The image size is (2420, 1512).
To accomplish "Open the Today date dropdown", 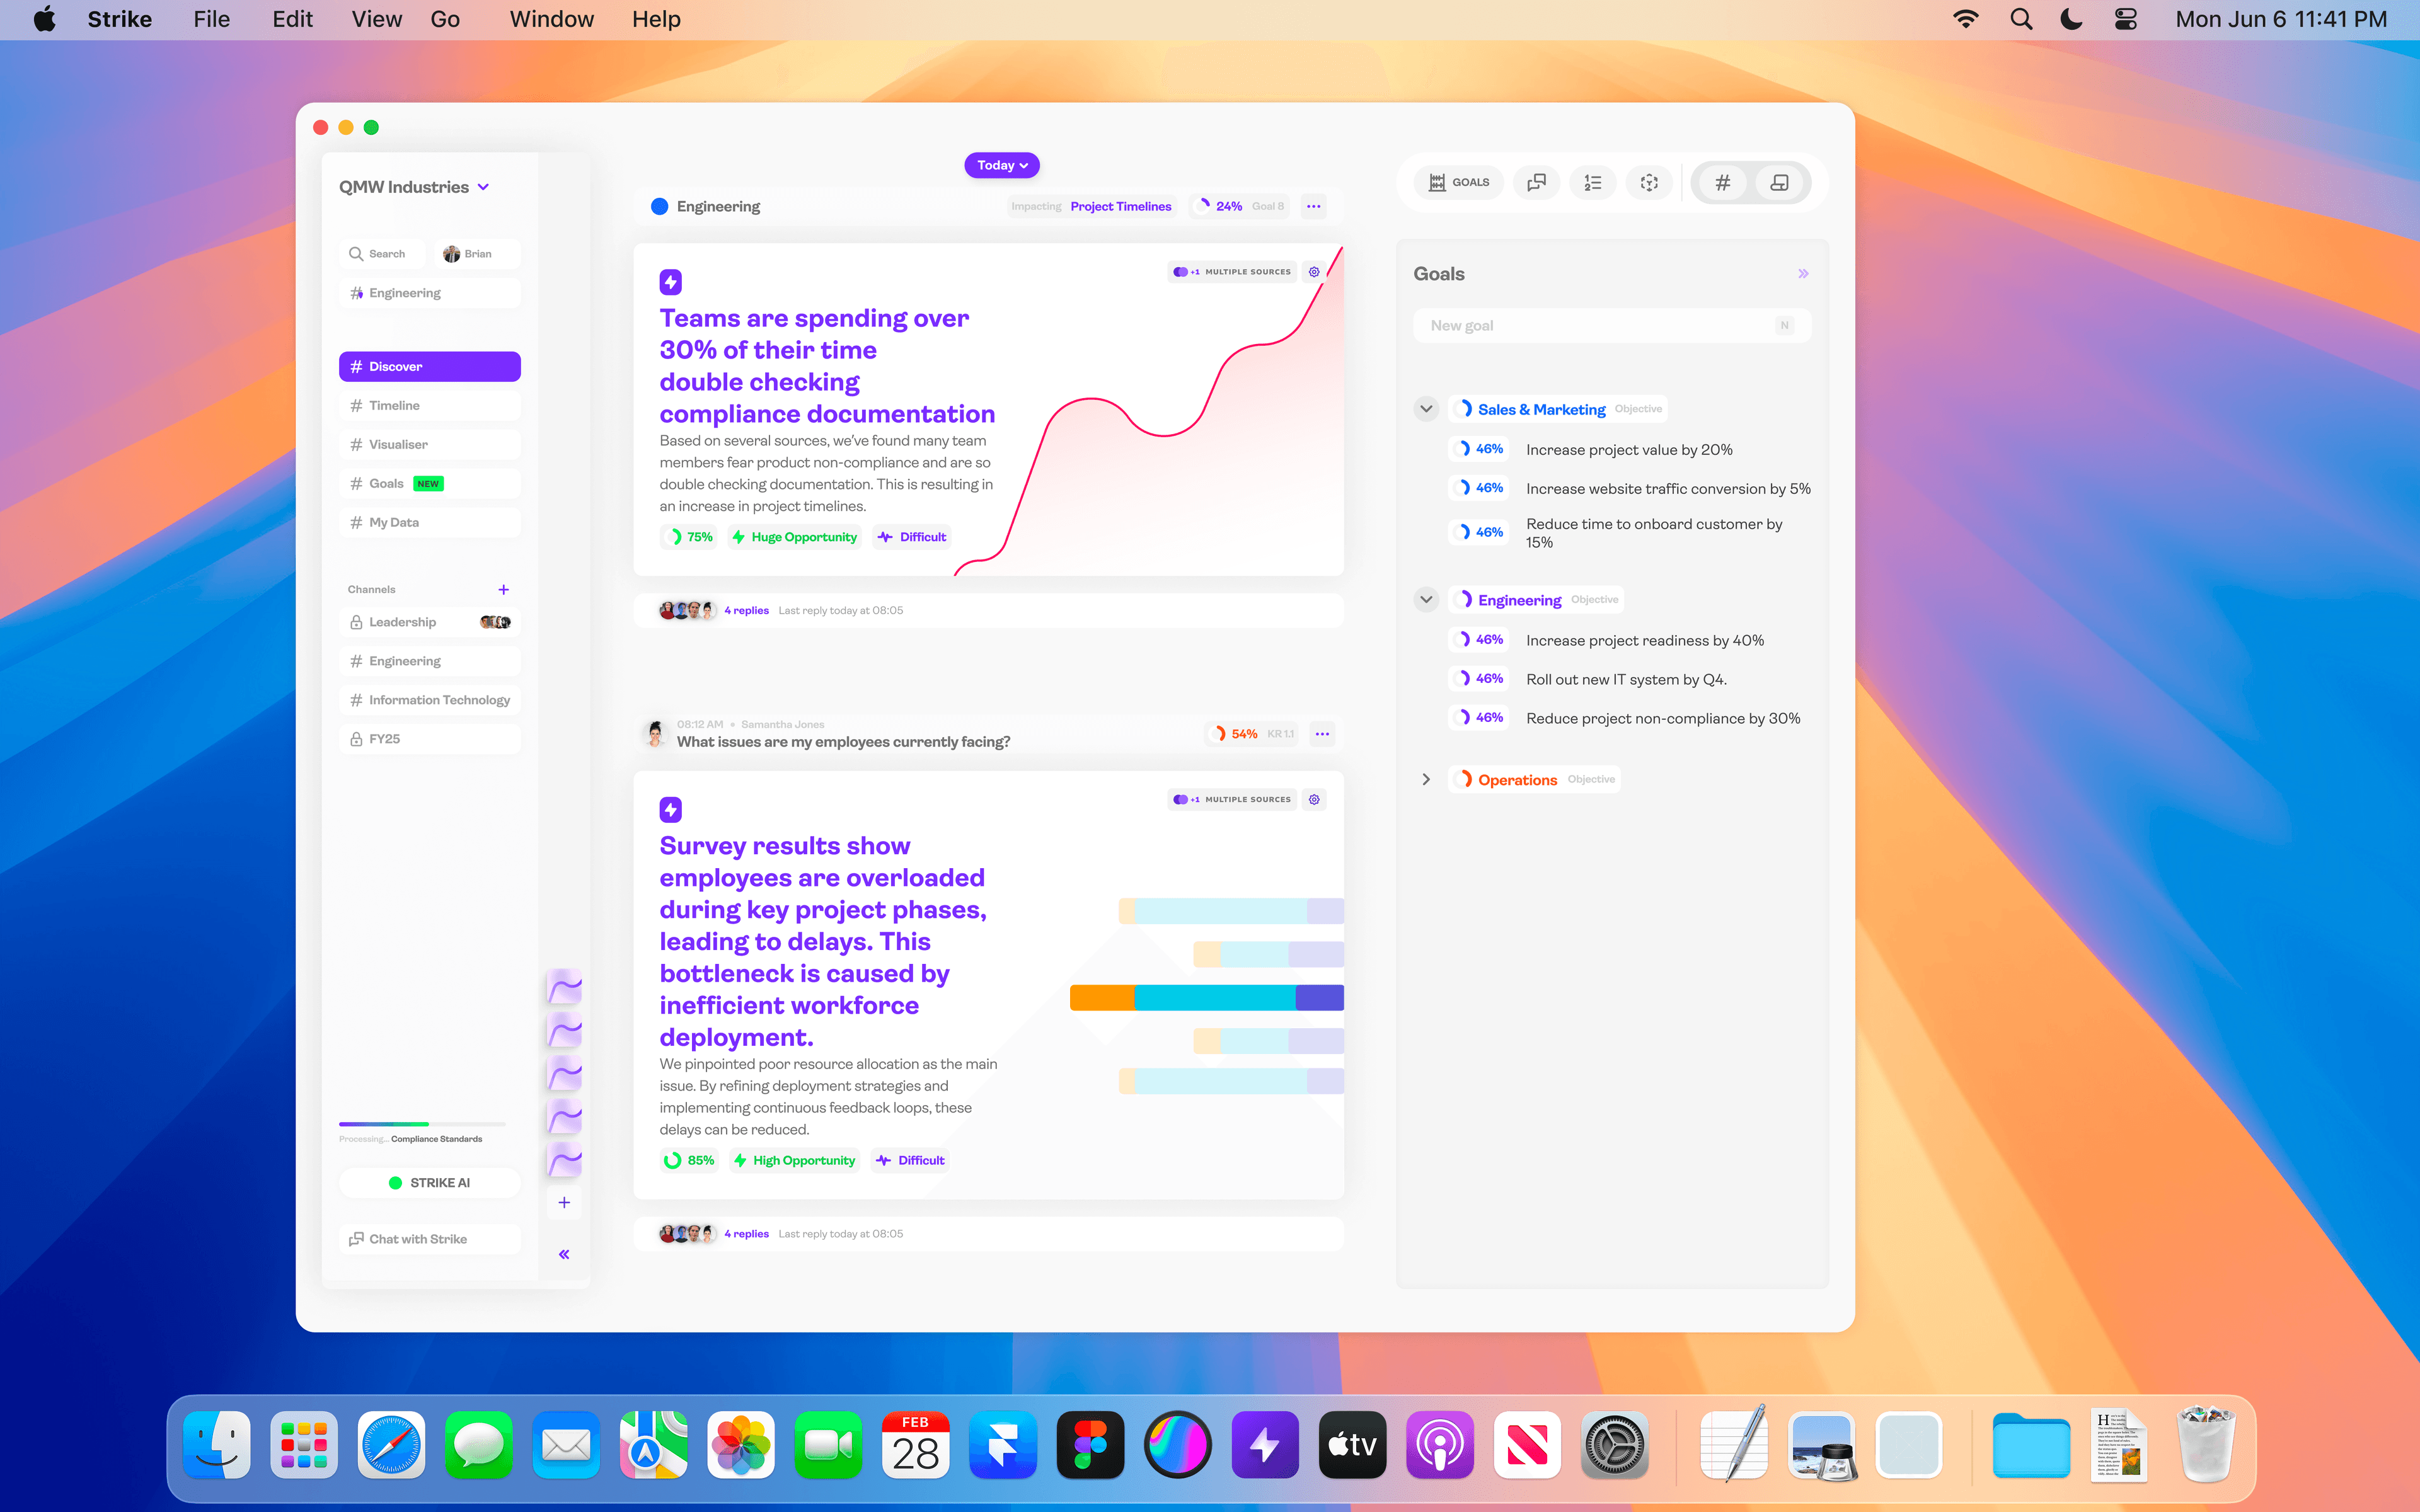I will 1001,165.
